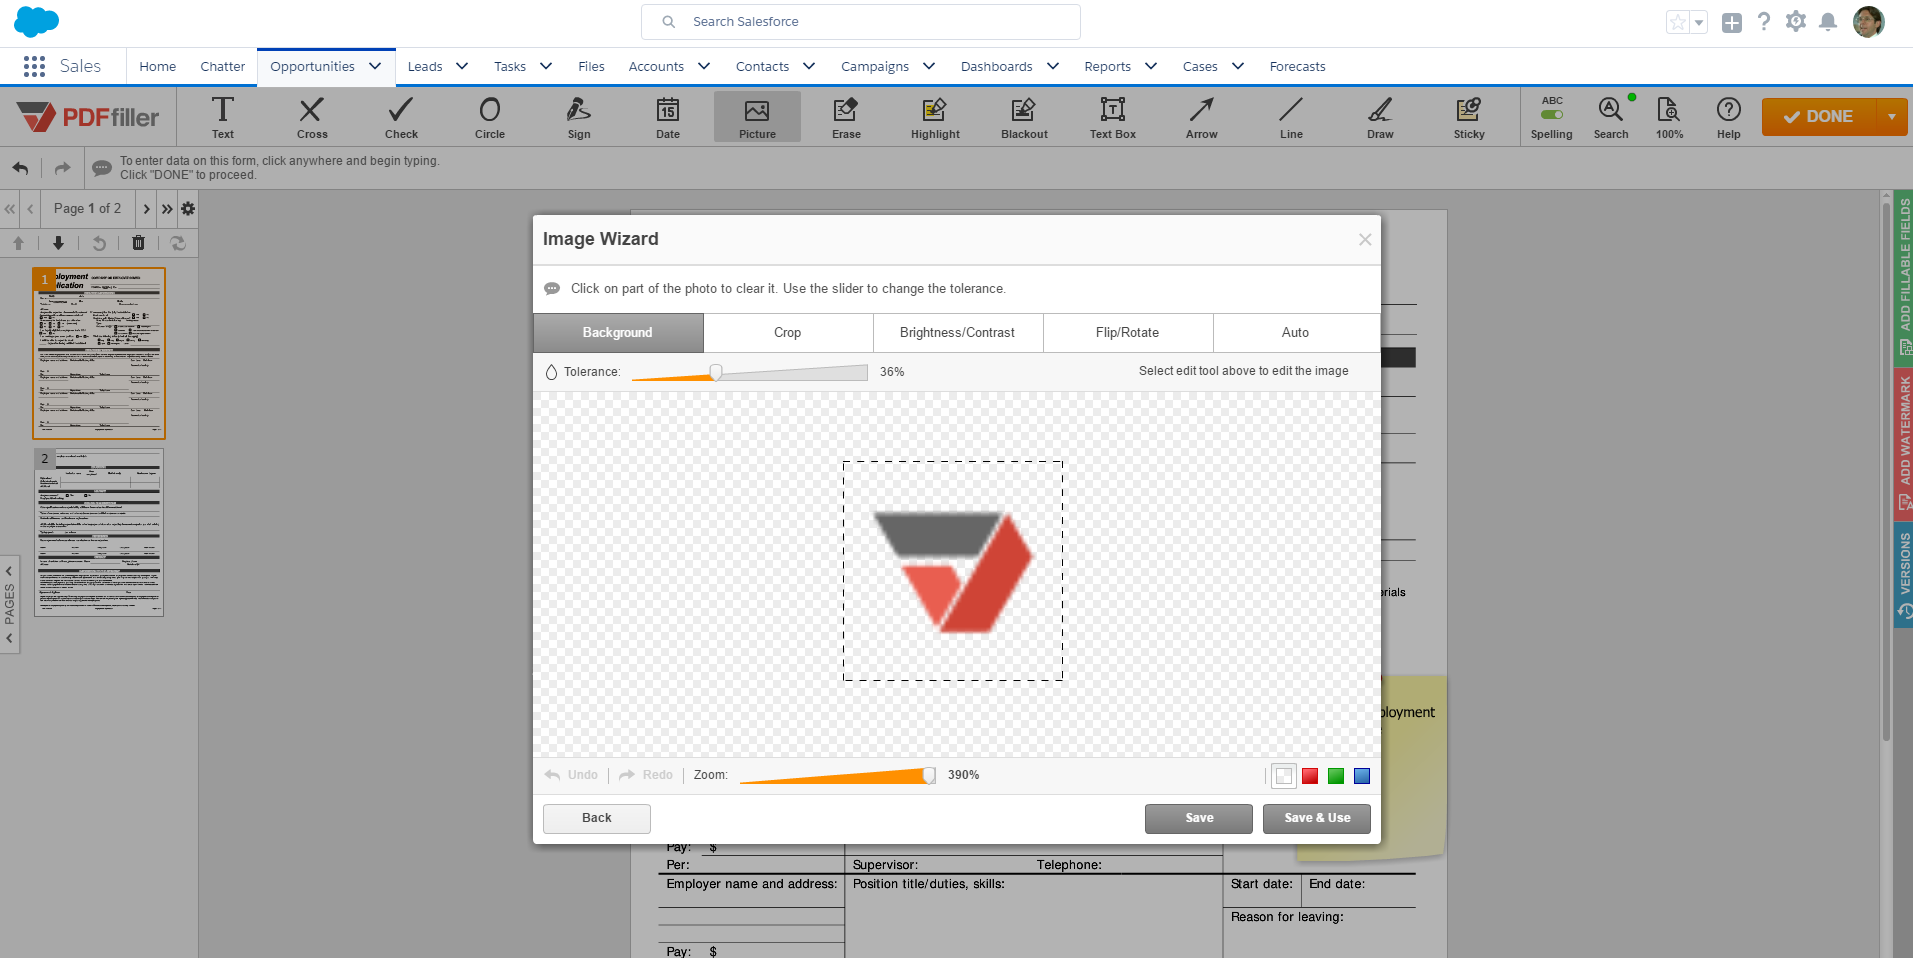Screen dimensions: 1913x958
Task: Choose the red background swatch
Action: (x=1310, y=776)
